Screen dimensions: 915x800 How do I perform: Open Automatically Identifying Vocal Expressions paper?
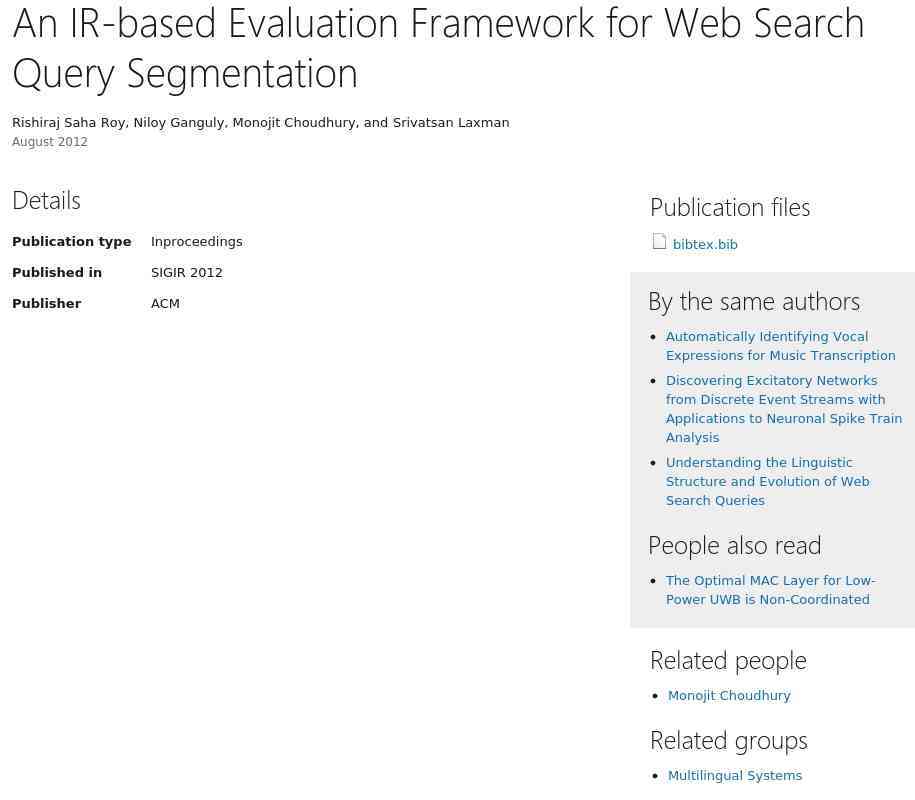click(x=780, y=346)
